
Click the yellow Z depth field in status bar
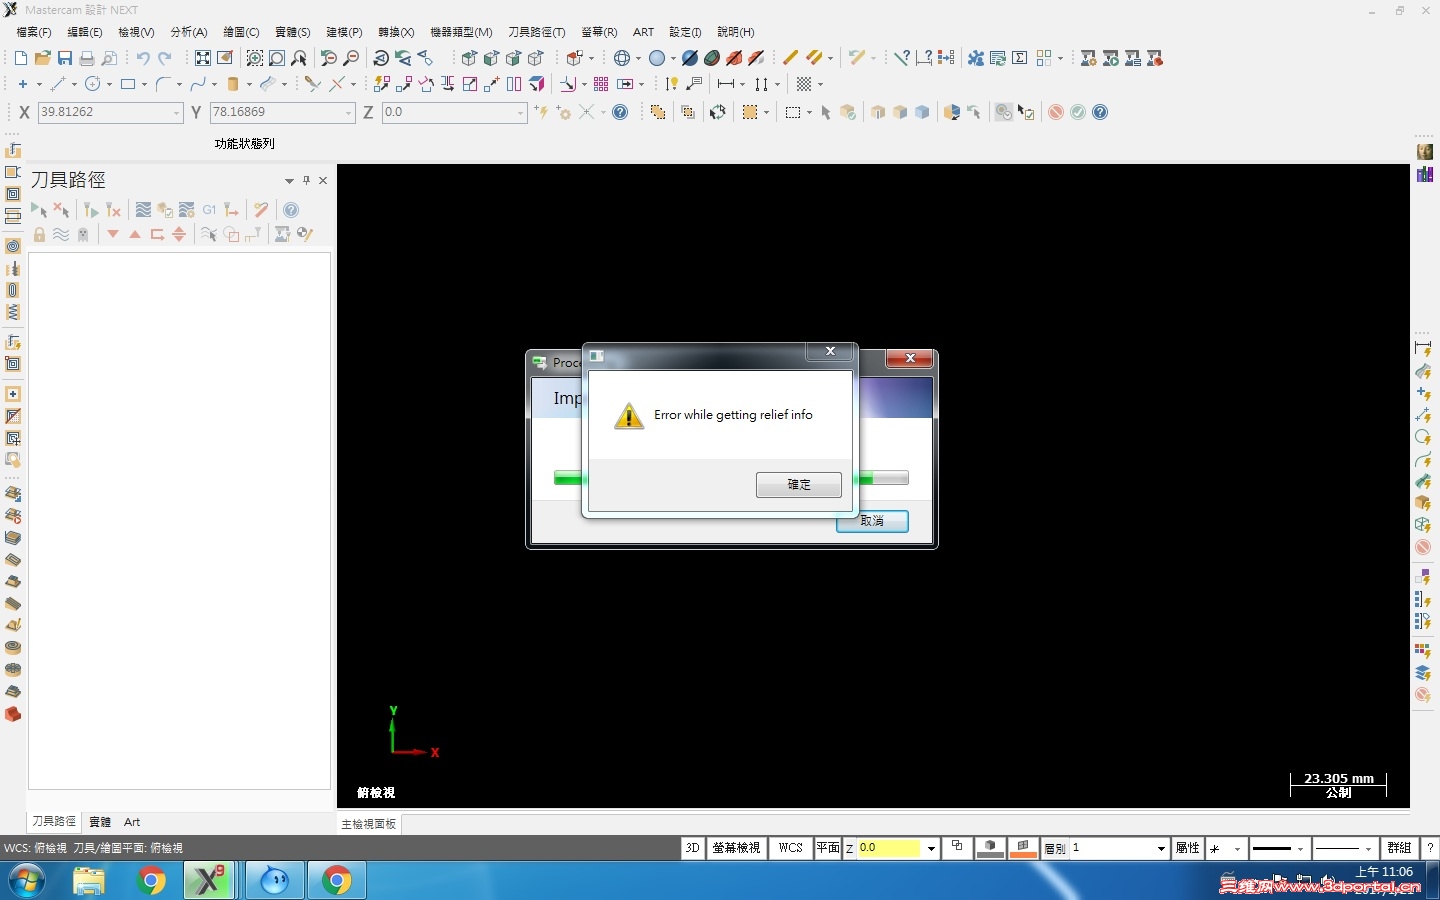coord(889,849)
